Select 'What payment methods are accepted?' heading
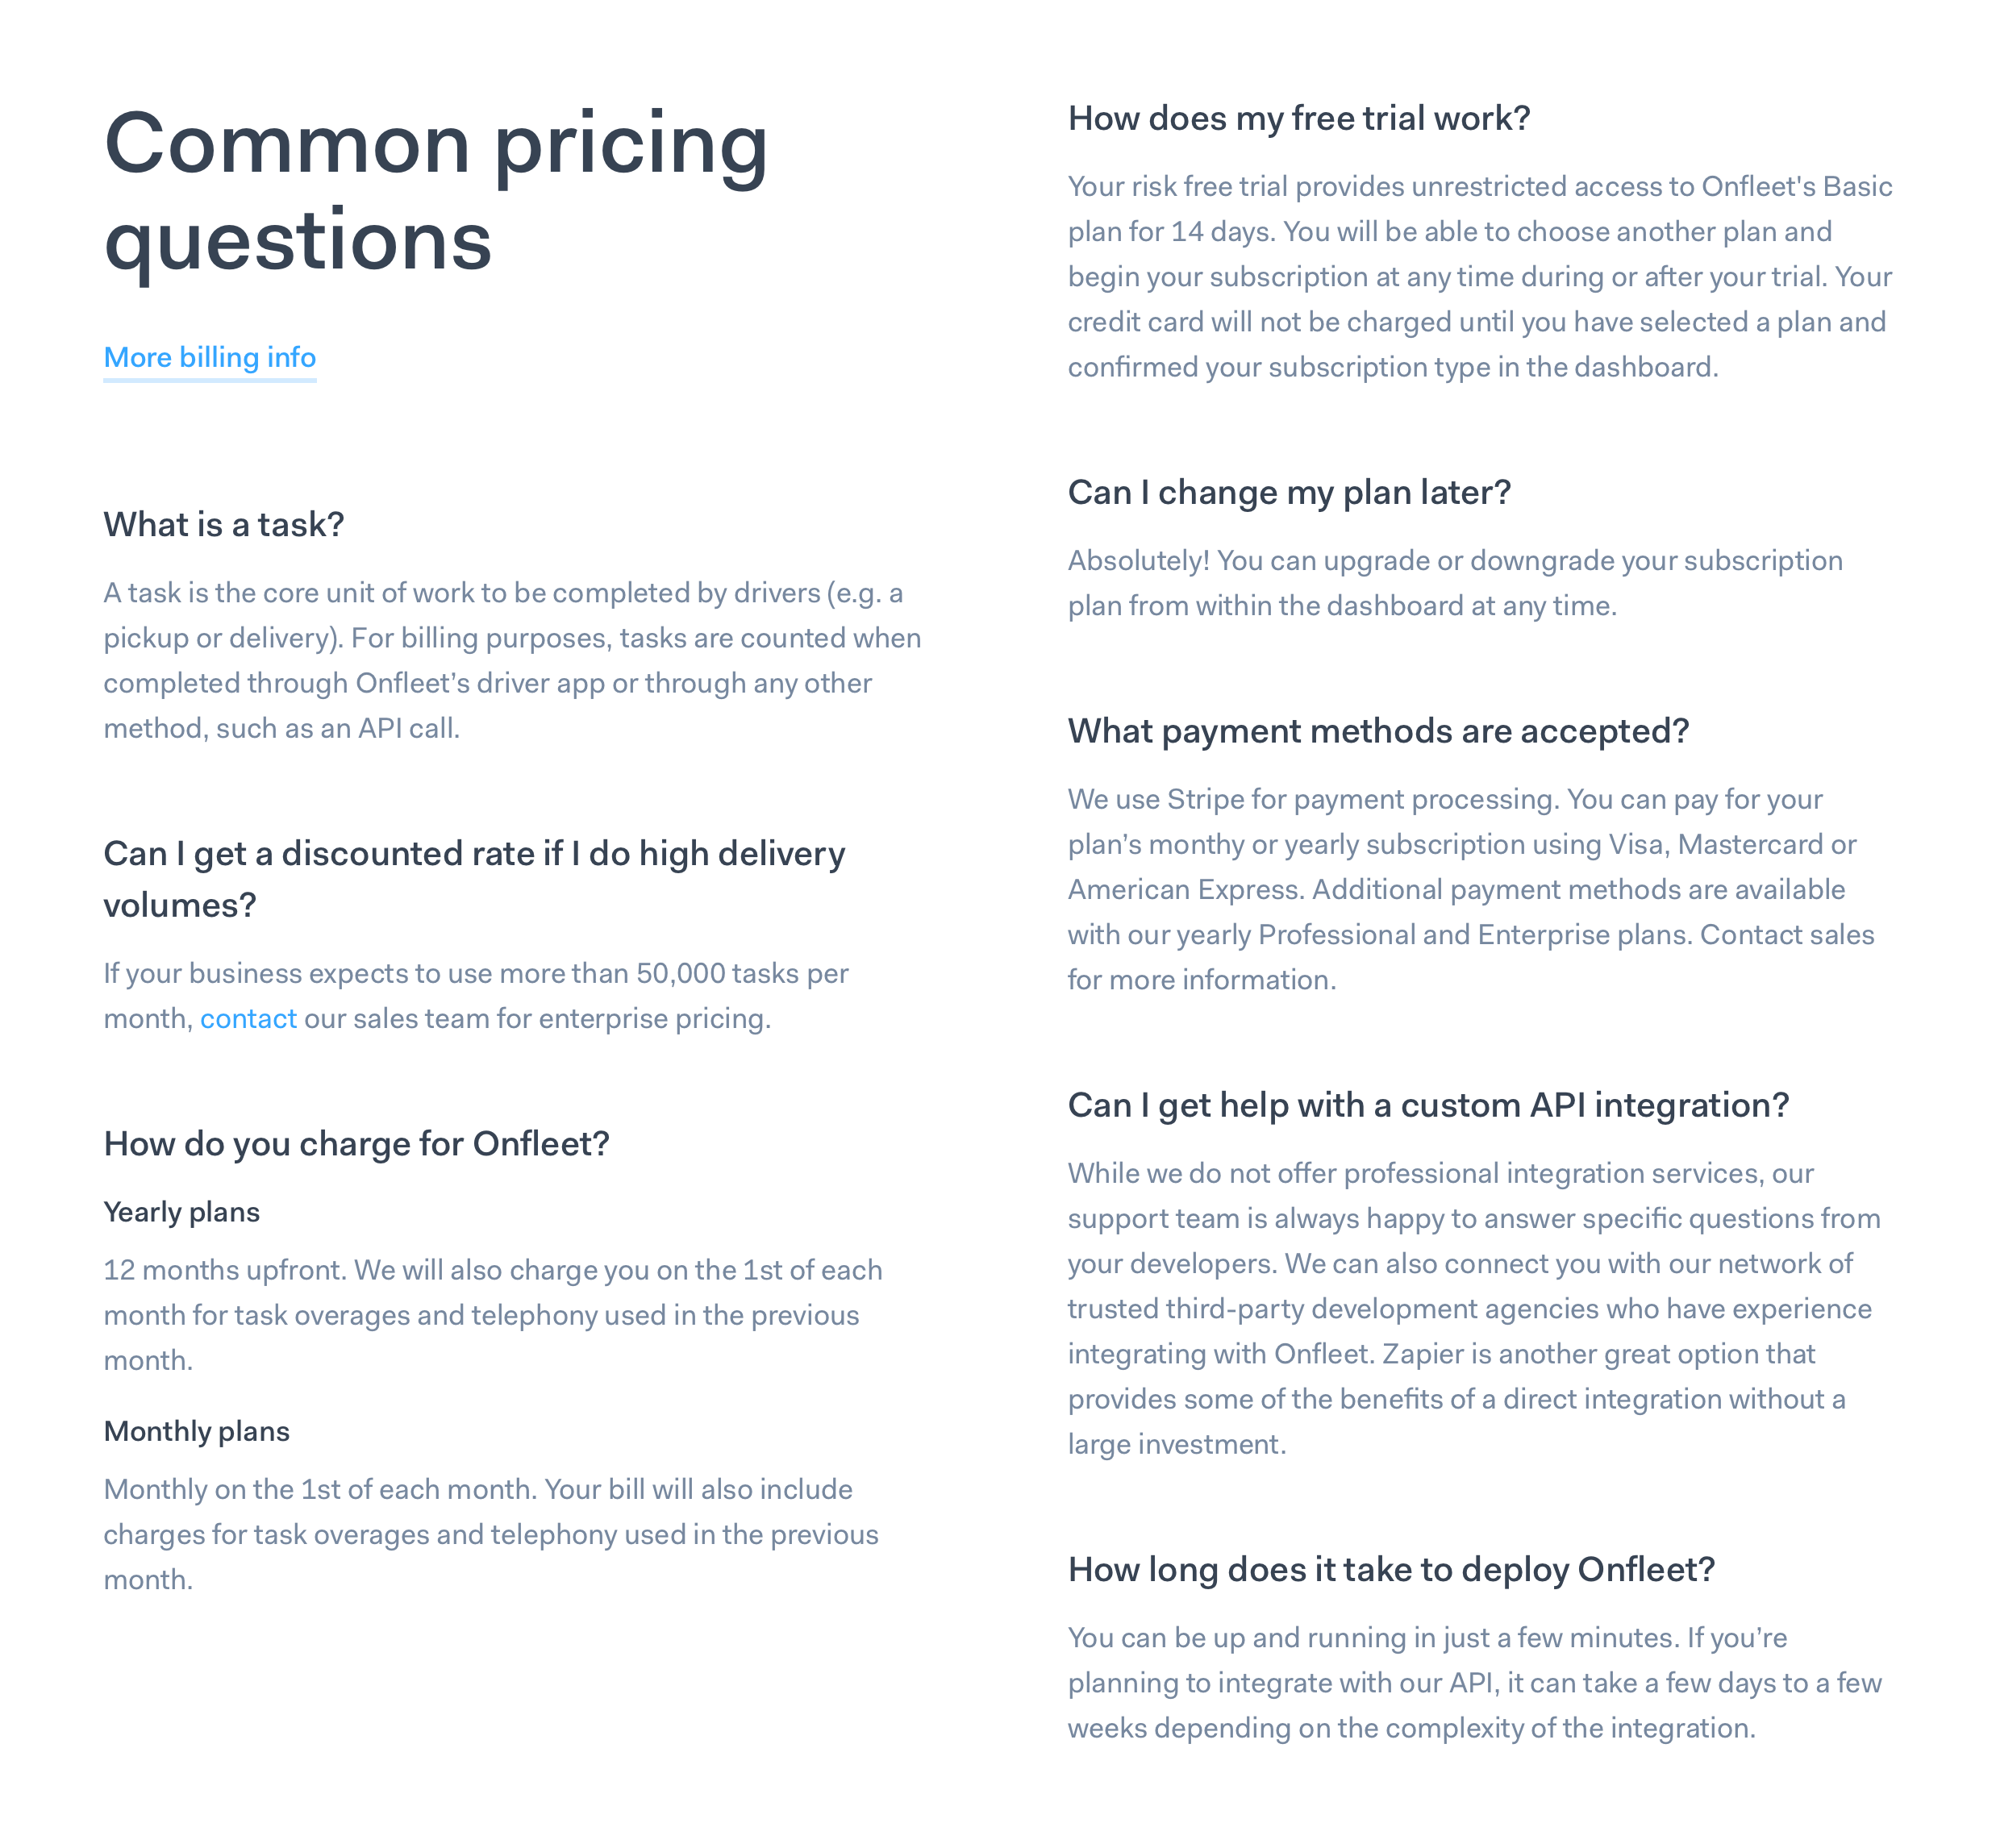Viewport: 1996px width, 1848px height. point(1377,731)
